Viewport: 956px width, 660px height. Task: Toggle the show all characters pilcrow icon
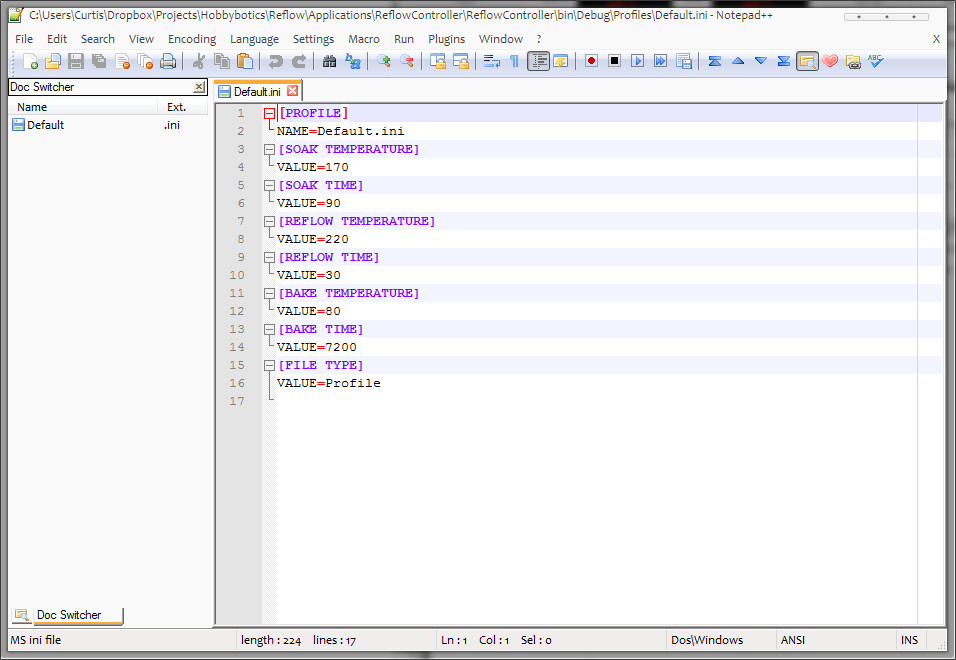[x=514, y=61]
